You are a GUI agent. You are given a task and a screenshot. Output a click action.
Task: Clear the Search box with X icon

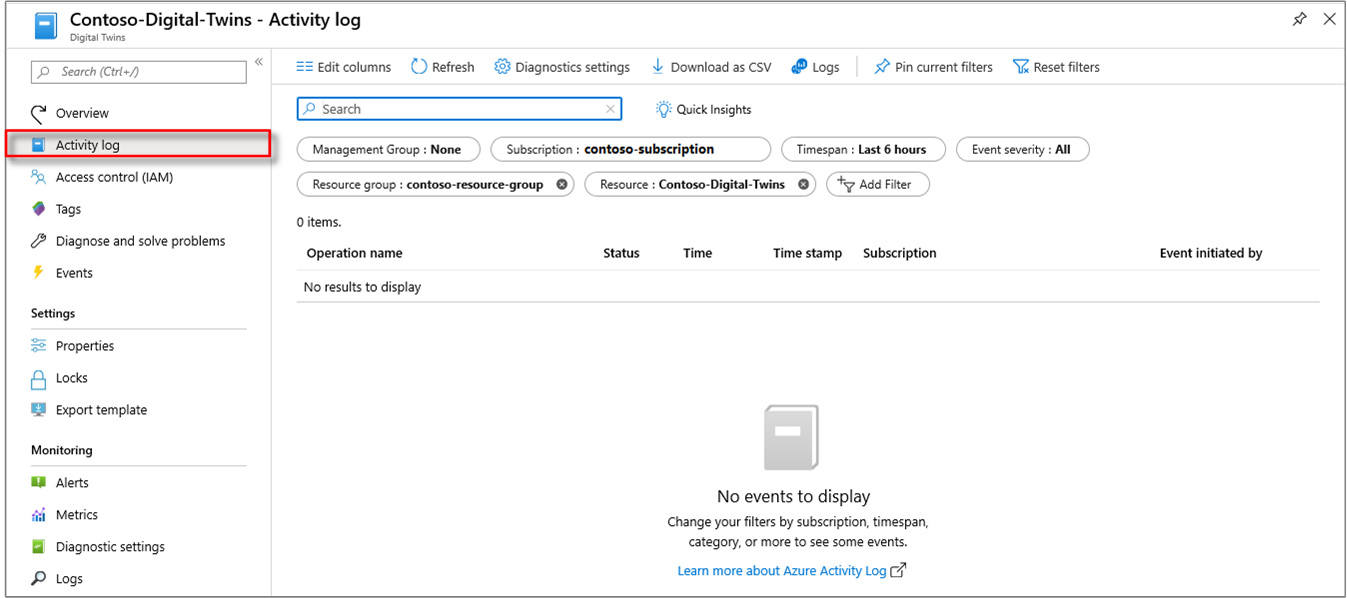pyautogui.click(x=610, y=109)
